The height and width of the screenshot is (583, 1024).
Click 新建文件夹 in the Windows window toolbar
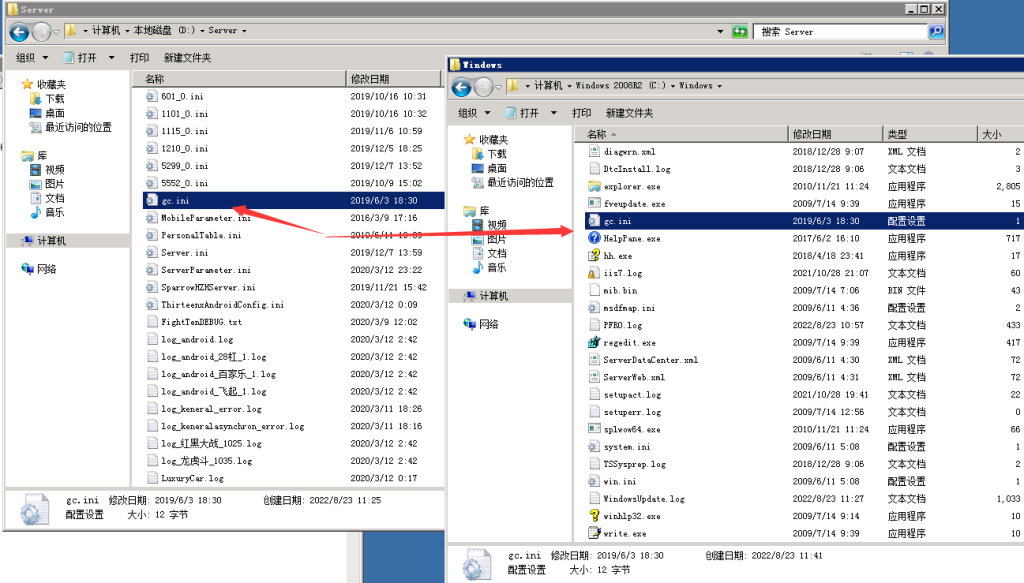629,113
